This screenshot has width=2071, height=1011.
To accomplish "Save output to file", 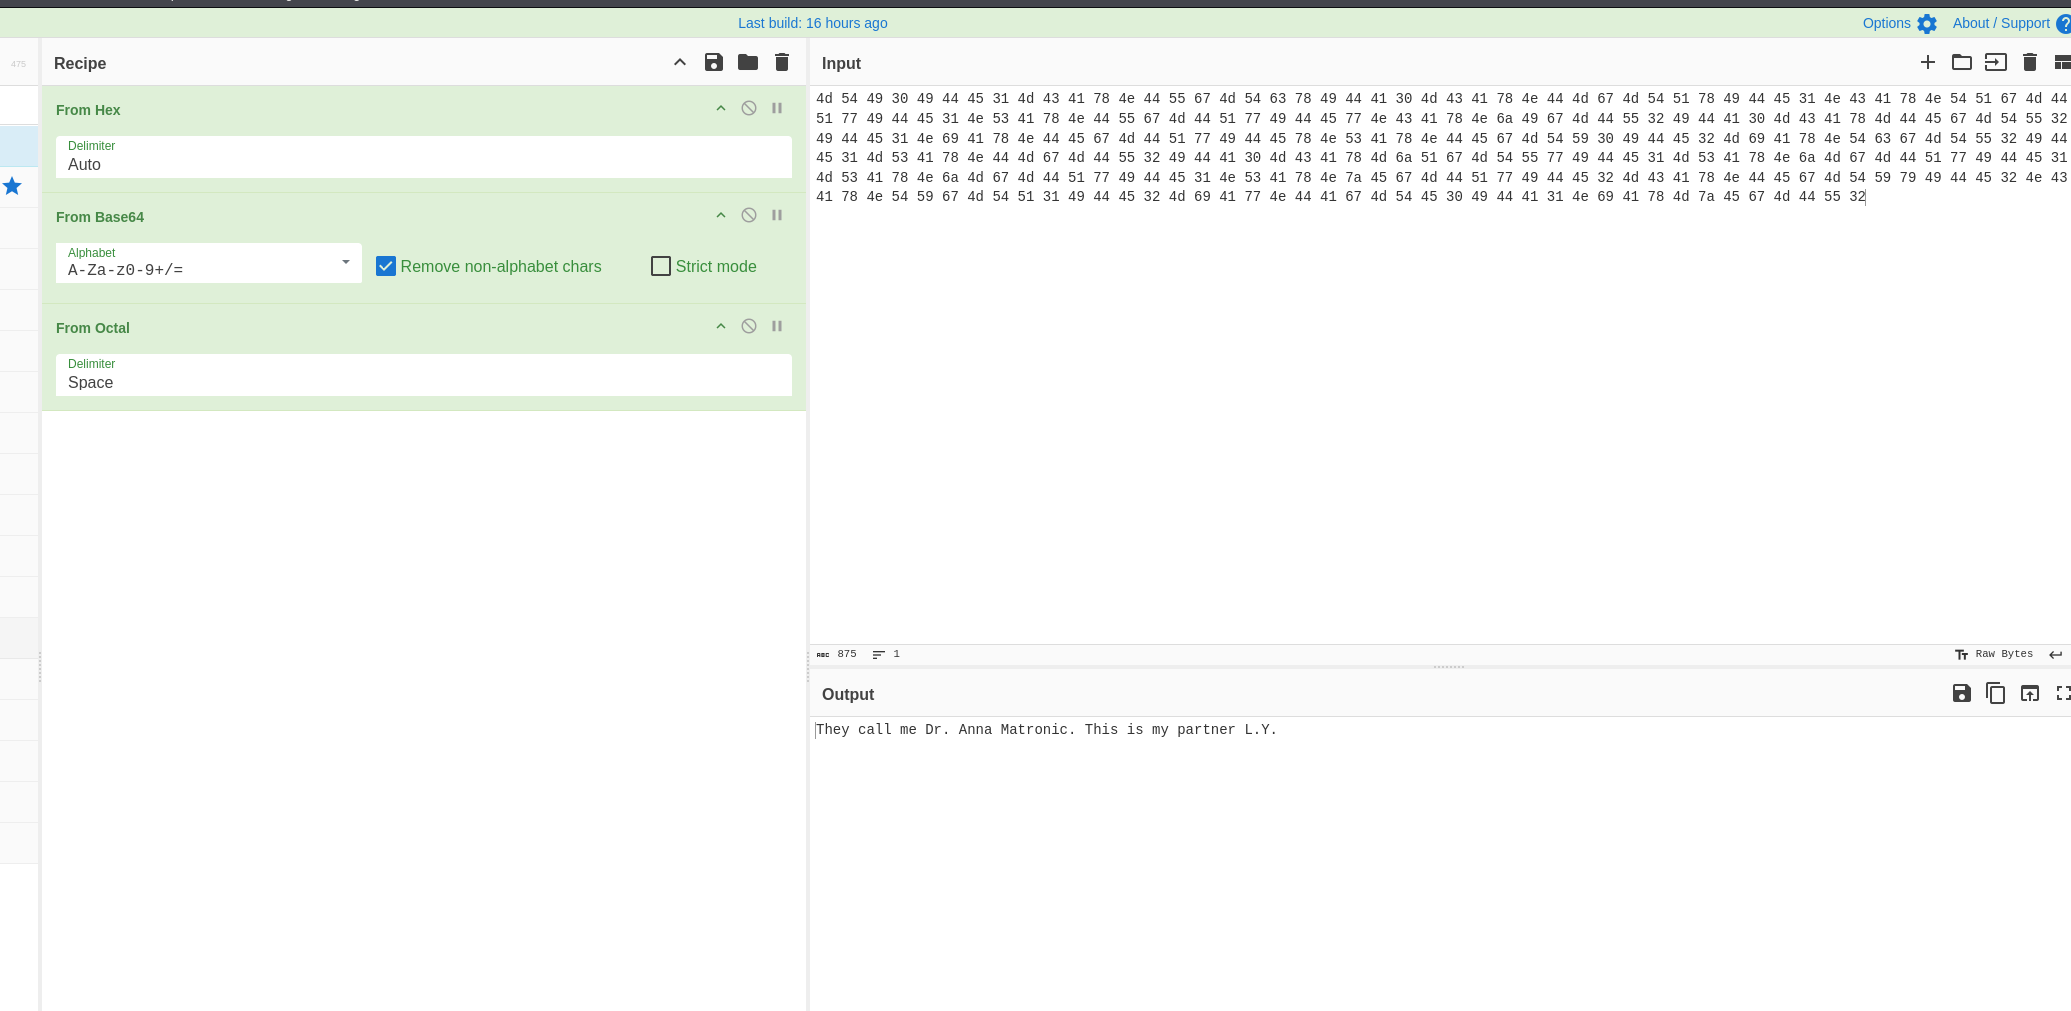I will click(1962, 693).
